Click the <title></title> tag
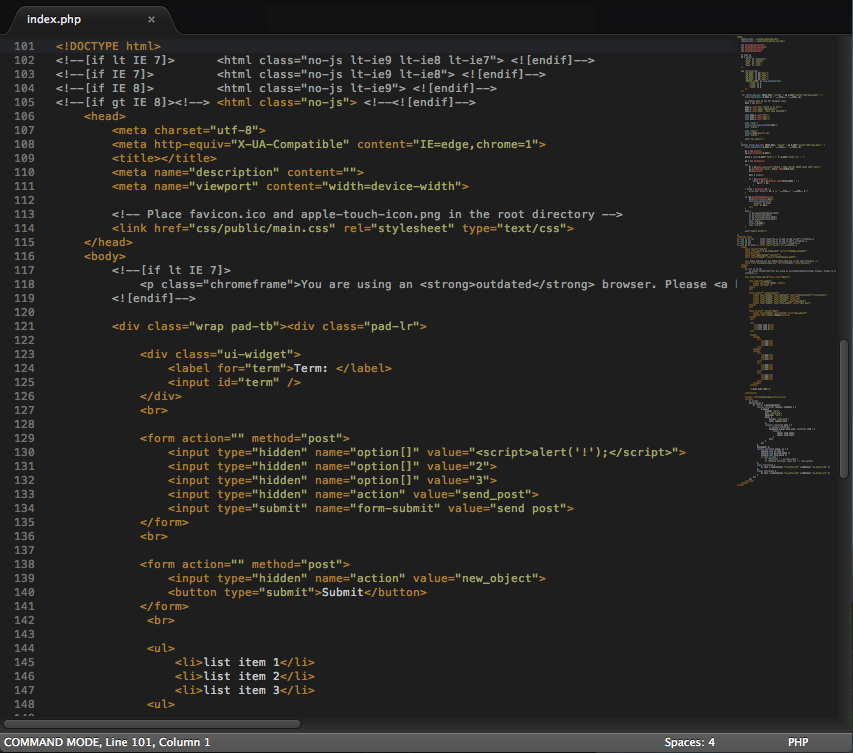The height and width of the screenshot is (753, 853). click(x=164, y=158)
